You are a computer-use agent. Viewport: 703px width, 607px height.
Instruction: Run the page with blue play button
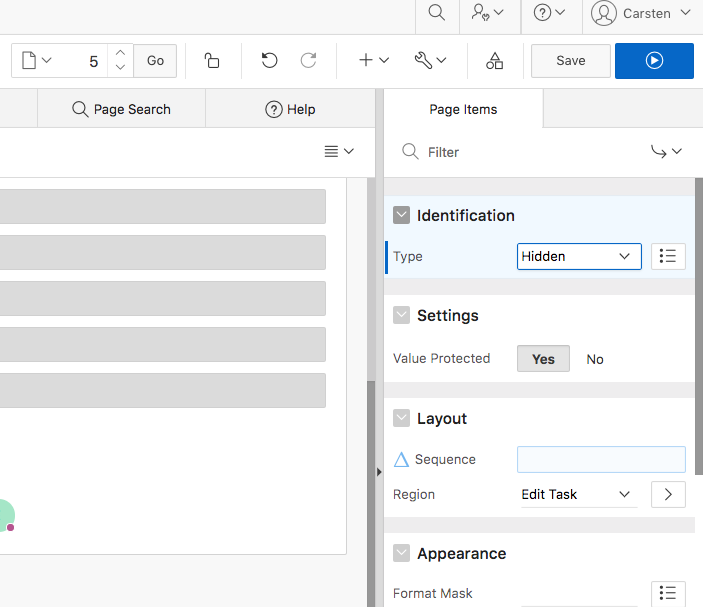pos(654,61)
